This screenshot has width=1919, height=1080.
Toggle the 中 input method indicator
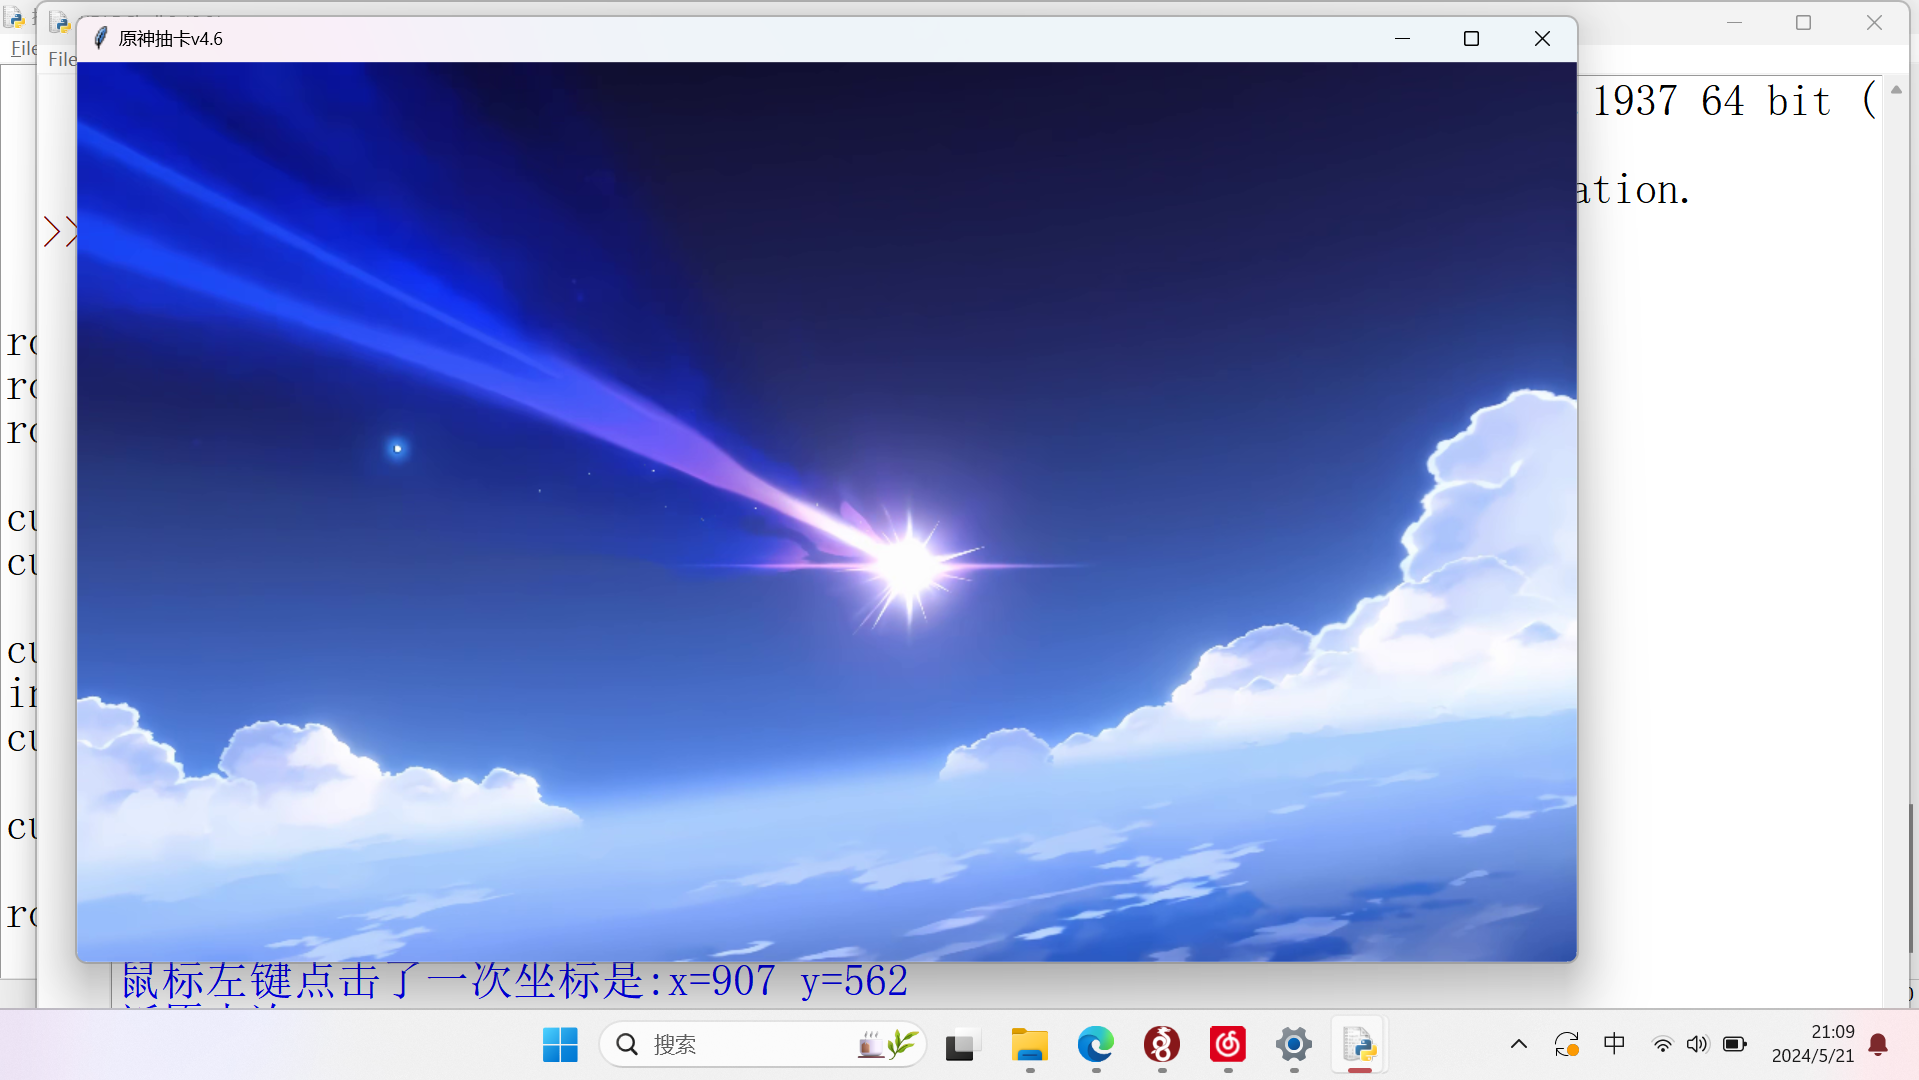click(x=1614, y=1044)
